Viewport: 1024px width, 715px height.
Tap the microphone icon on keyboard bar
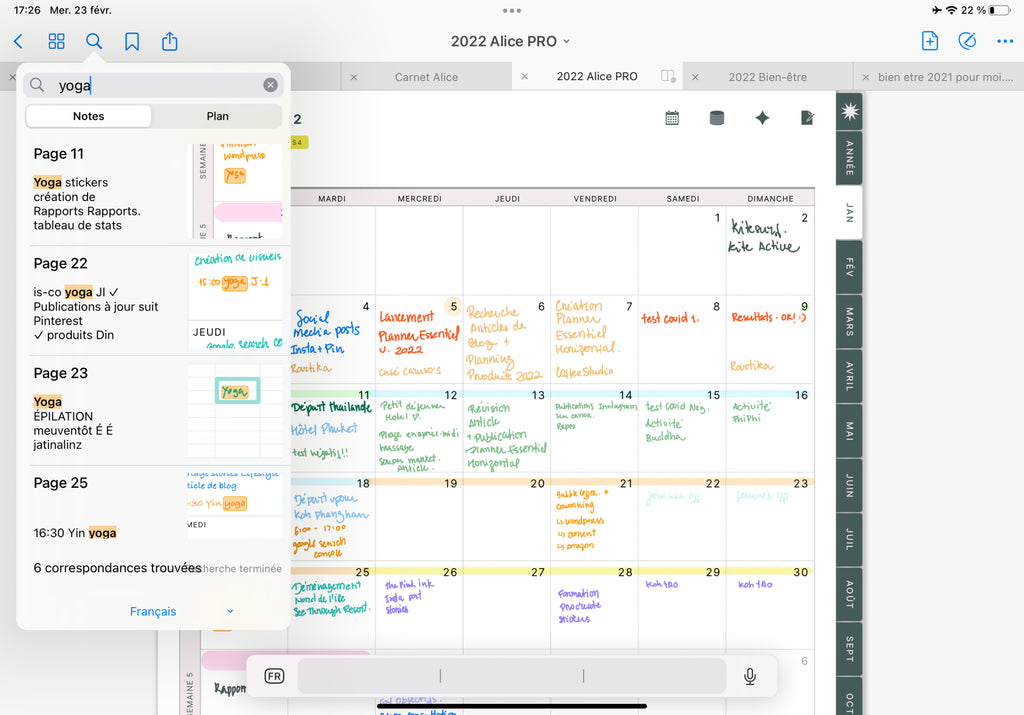(749, 676)
